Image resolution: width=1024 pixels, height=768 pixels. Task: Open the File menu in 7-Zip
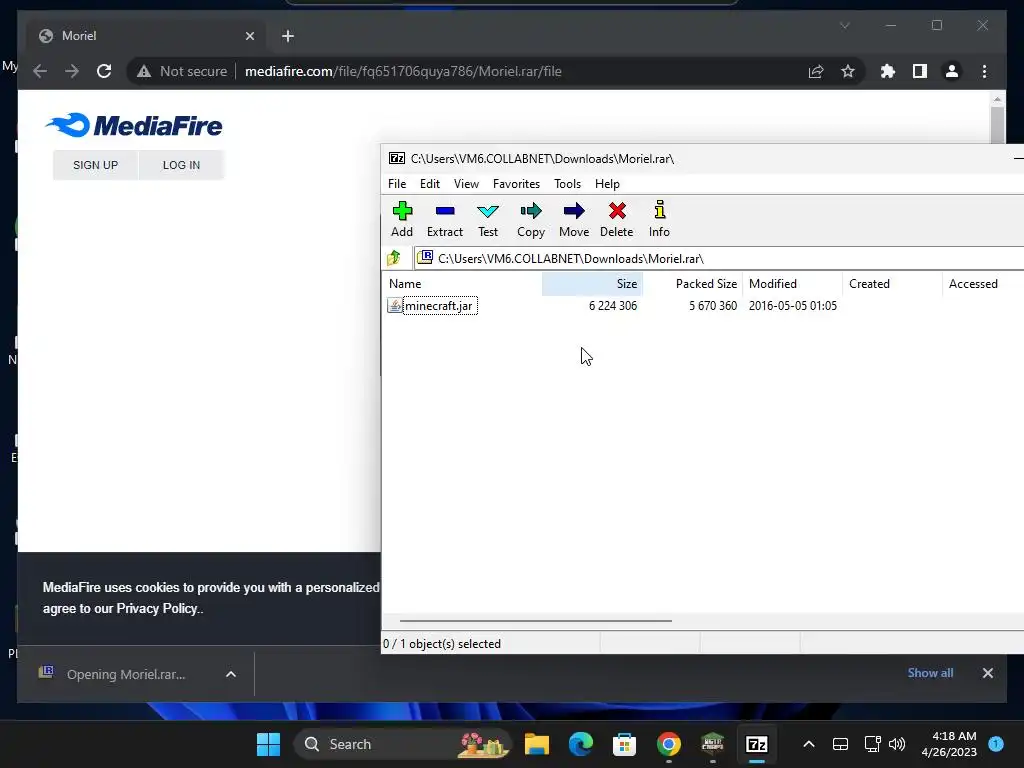point(396,184)
